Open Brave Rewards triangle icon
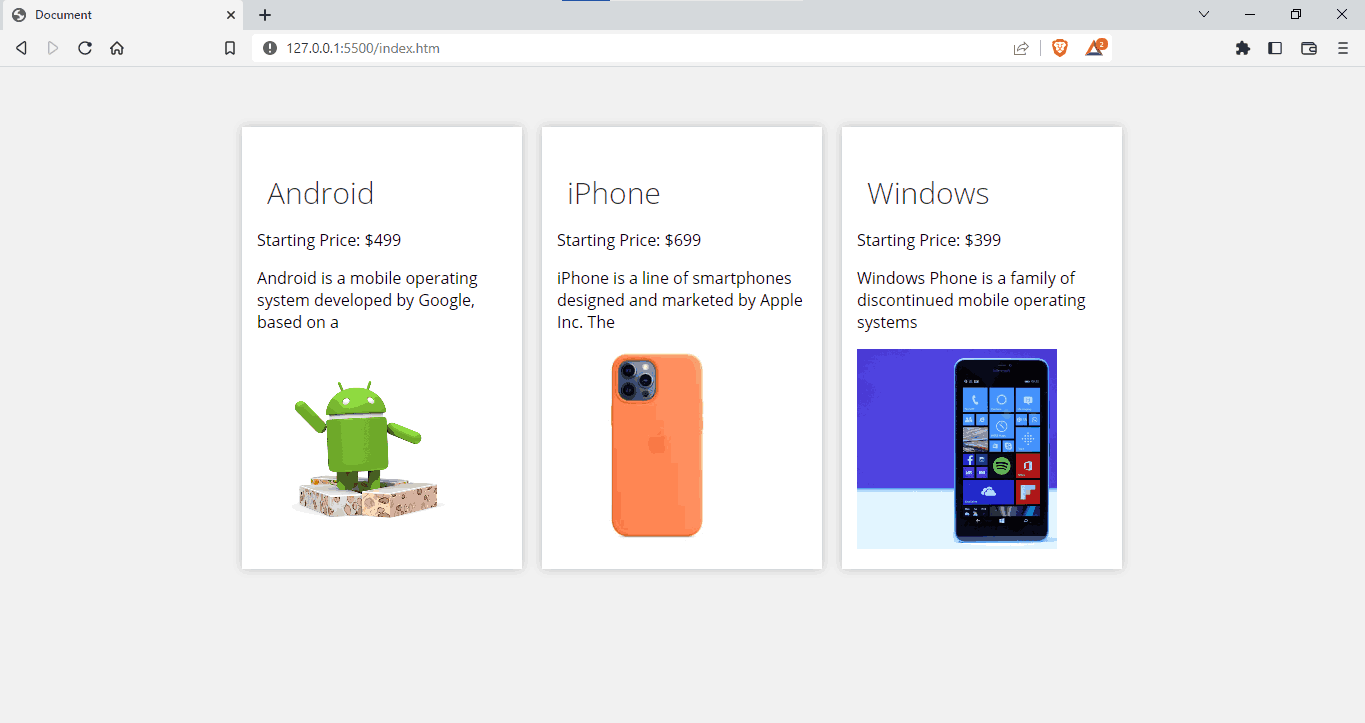 pyautogui.click(x=1093, y=47)
